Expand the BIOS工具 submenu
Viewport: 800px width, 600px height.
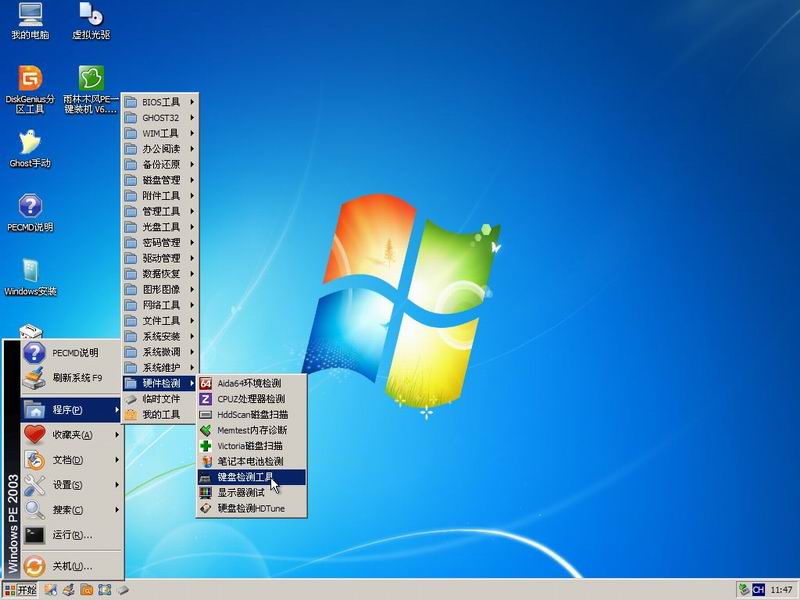click(x=160, y=102)
